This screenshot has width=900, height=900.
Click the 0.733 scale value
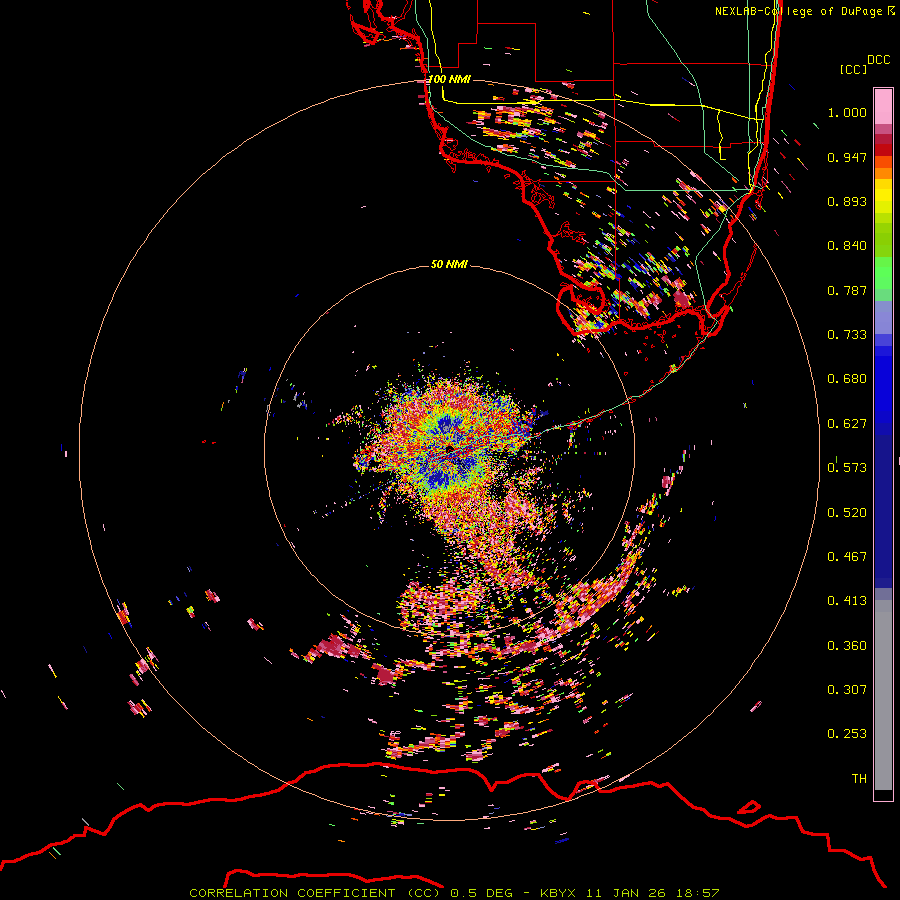(847, 335)
